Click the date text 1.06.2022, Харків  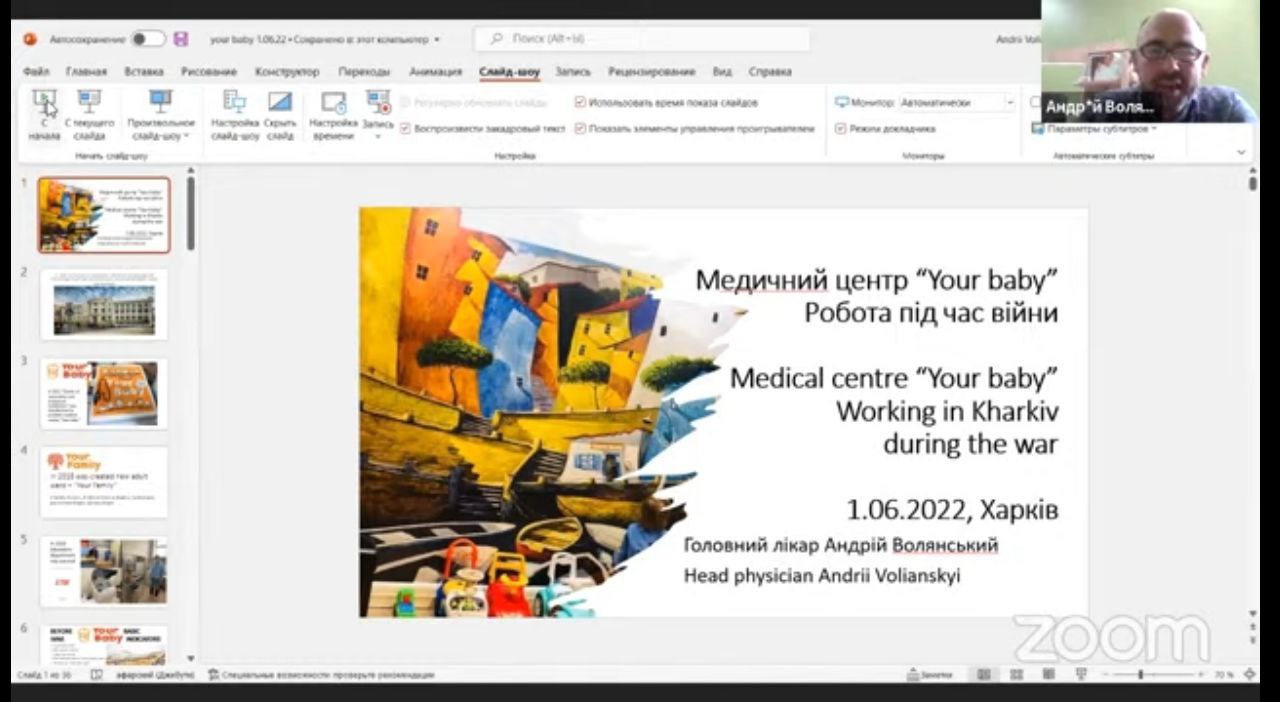[952, 510]
